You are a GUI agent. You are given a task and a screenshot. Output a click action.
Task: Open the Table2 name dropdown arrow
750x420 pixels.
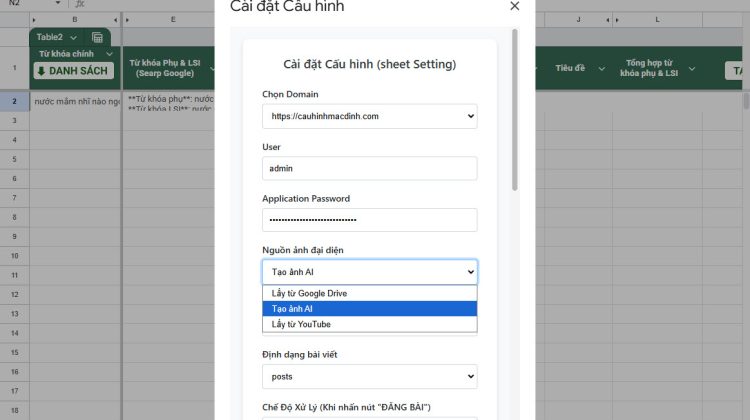click(x=73, y=37)
